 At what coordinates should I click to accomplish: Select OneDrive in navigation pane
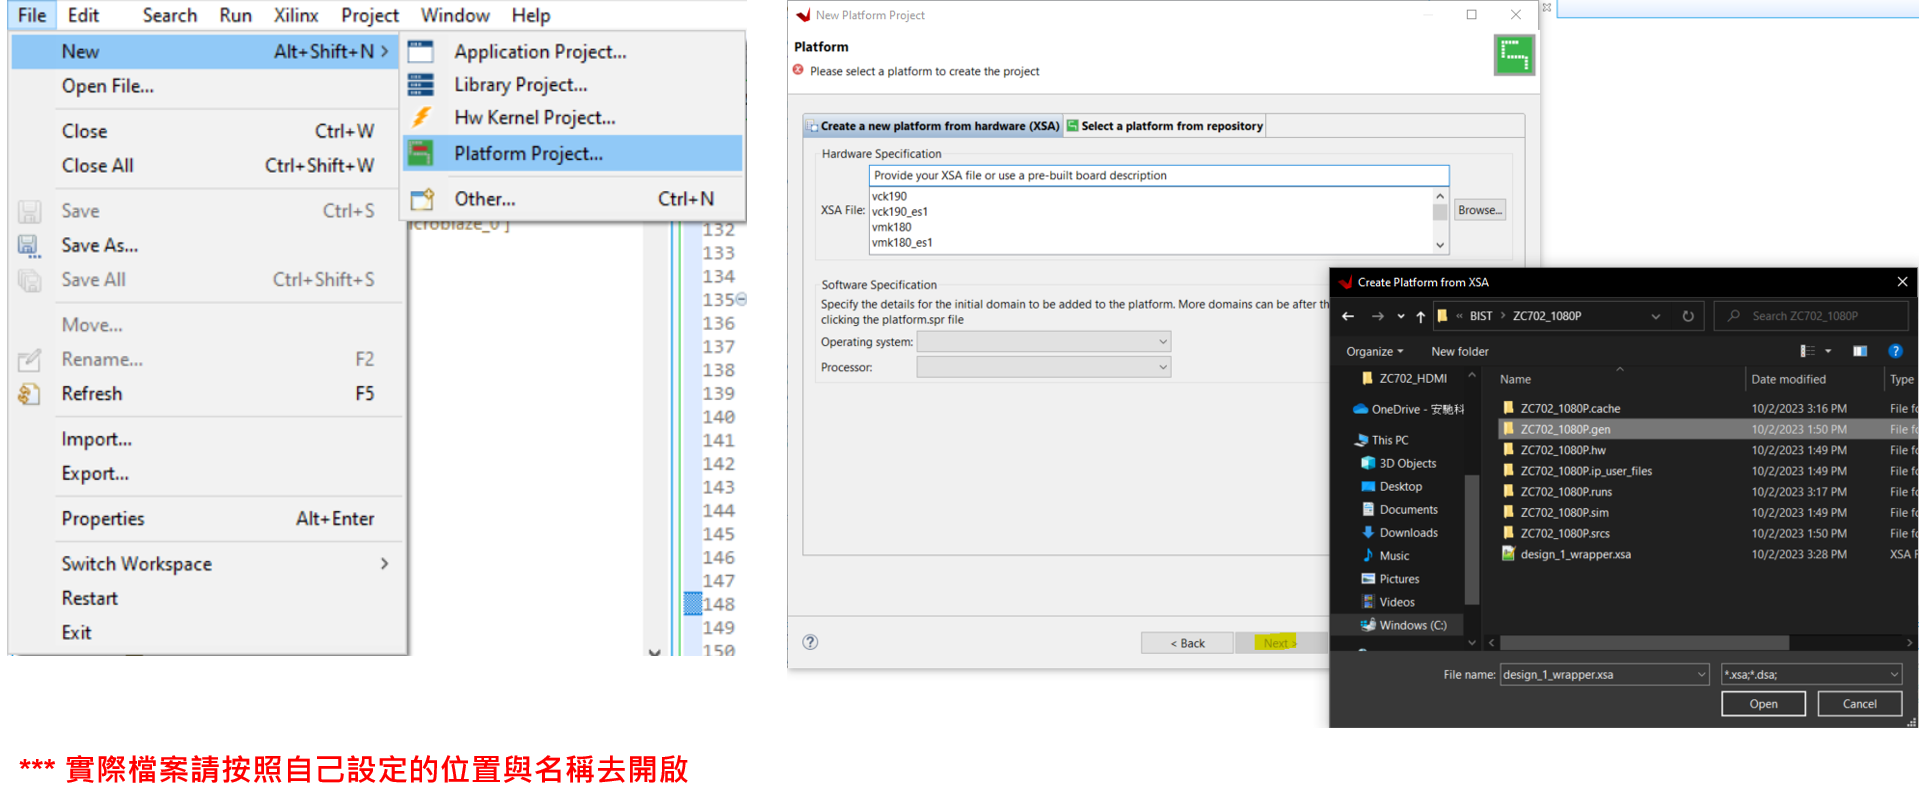tap(1408, 409)
